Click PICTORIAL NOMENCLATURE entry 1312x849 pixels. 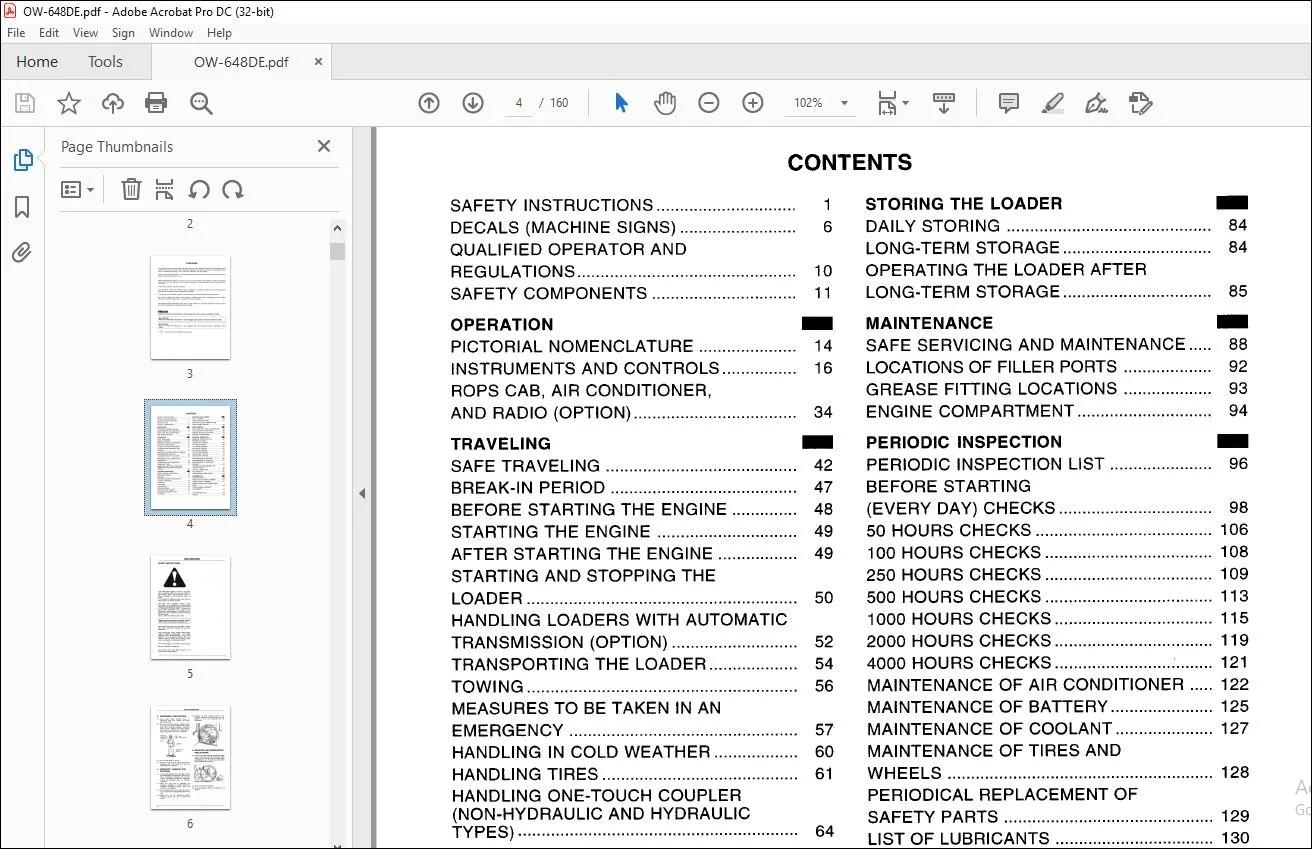click(641, 346)
